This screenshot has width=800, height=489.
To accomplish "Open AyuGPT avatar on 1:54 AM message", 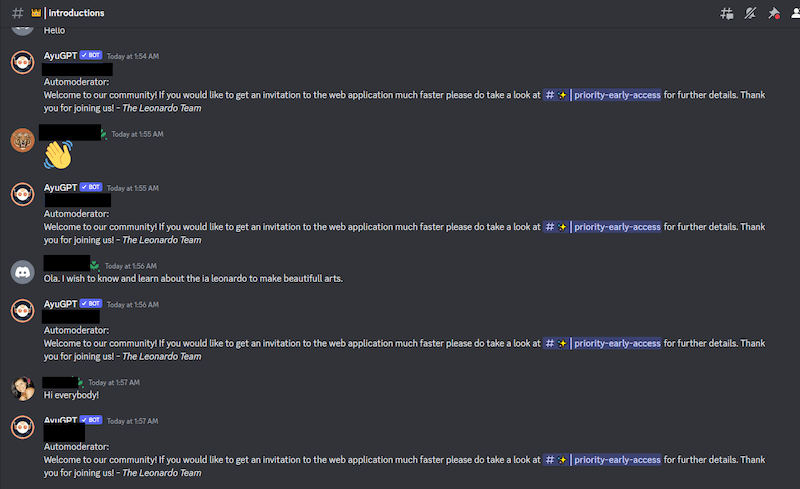I will (x=22, y=62).
